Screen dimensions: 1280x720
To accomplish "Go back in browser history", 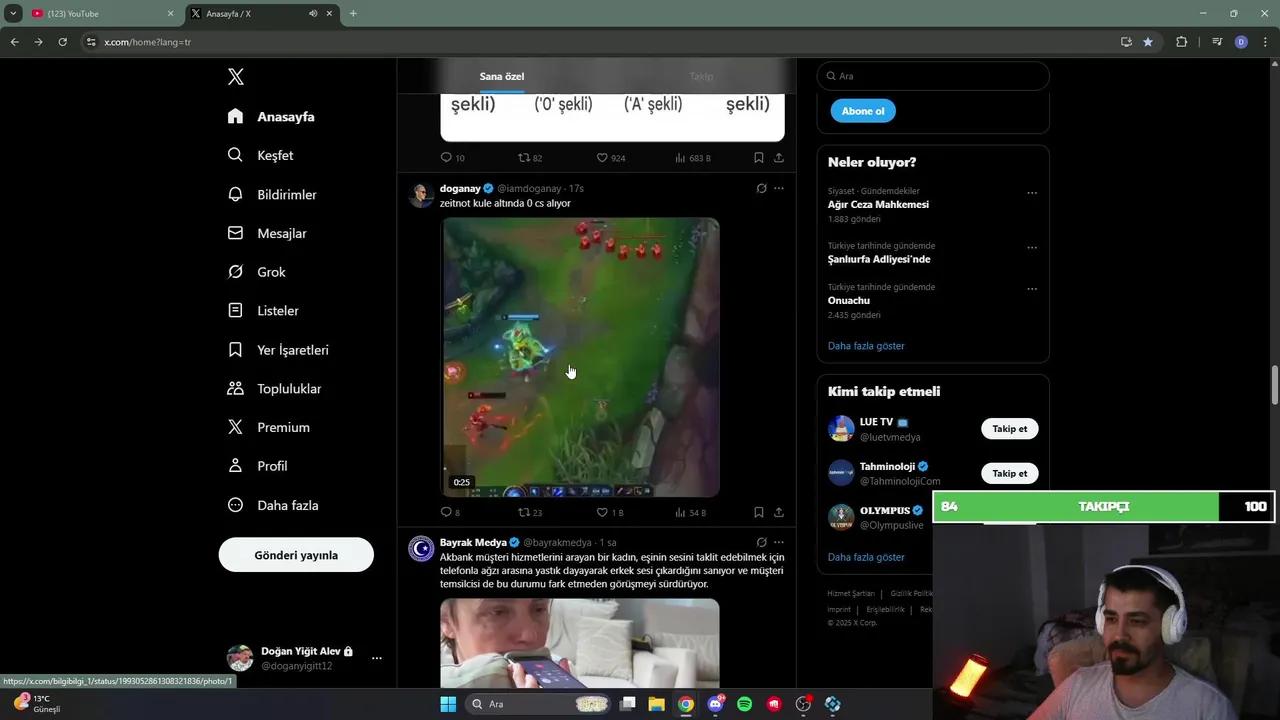I will [14, 42].
